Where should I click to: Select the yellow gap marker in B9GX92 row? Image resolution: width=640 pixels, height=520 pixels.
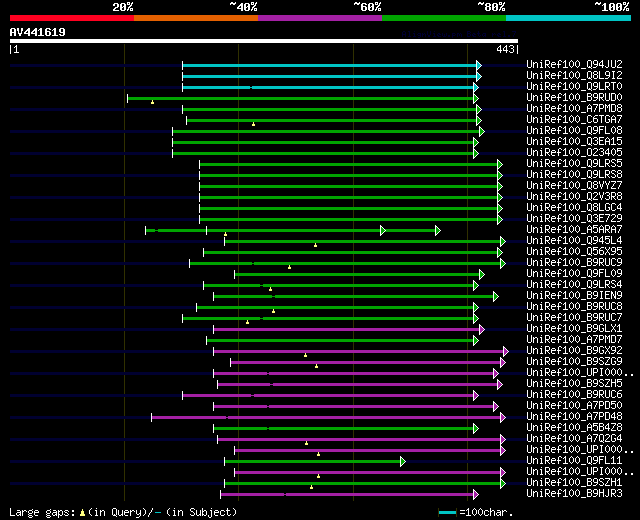coord(305,356)
